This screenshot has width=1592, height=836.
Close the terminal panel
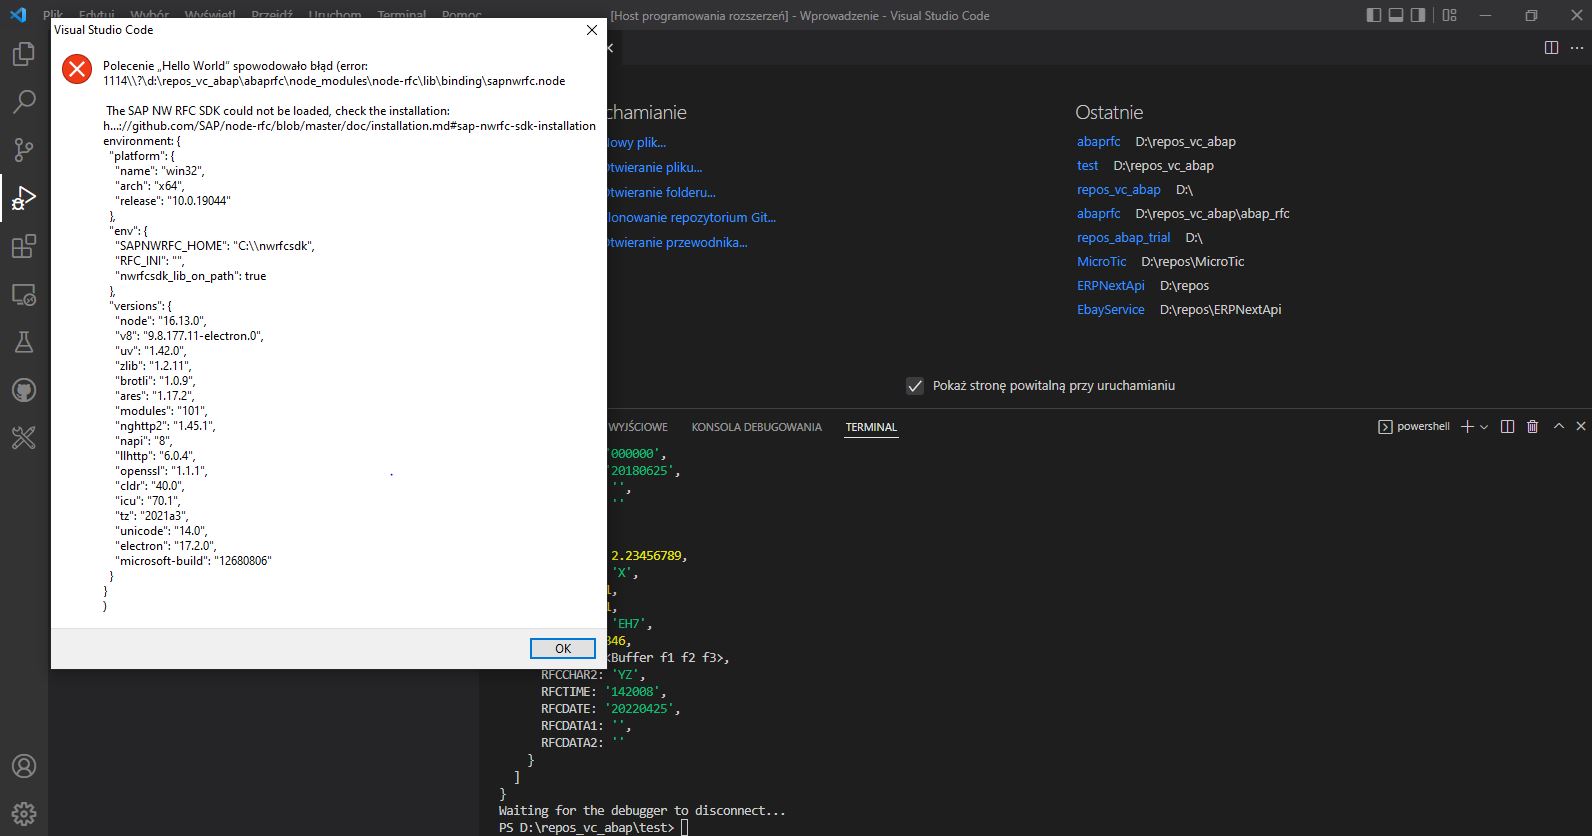[x=1581, y=426]
